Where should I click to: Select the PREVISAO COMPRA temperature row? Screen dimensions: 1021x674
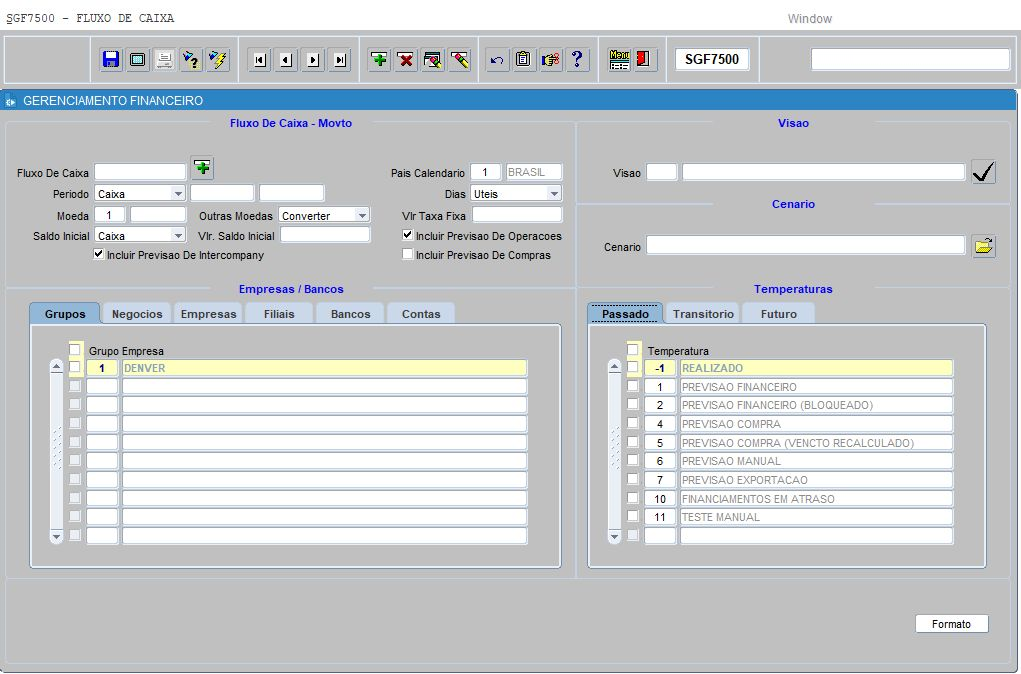click(816, 424)
